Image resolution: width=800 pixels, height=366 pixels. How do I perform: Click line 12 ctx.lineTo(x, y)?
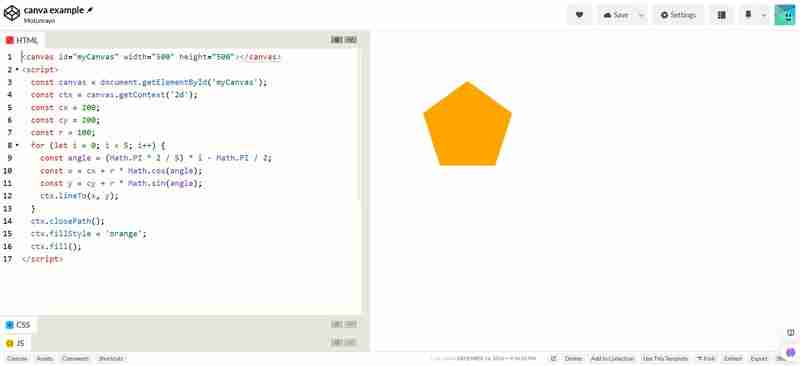tap(79, 196)
